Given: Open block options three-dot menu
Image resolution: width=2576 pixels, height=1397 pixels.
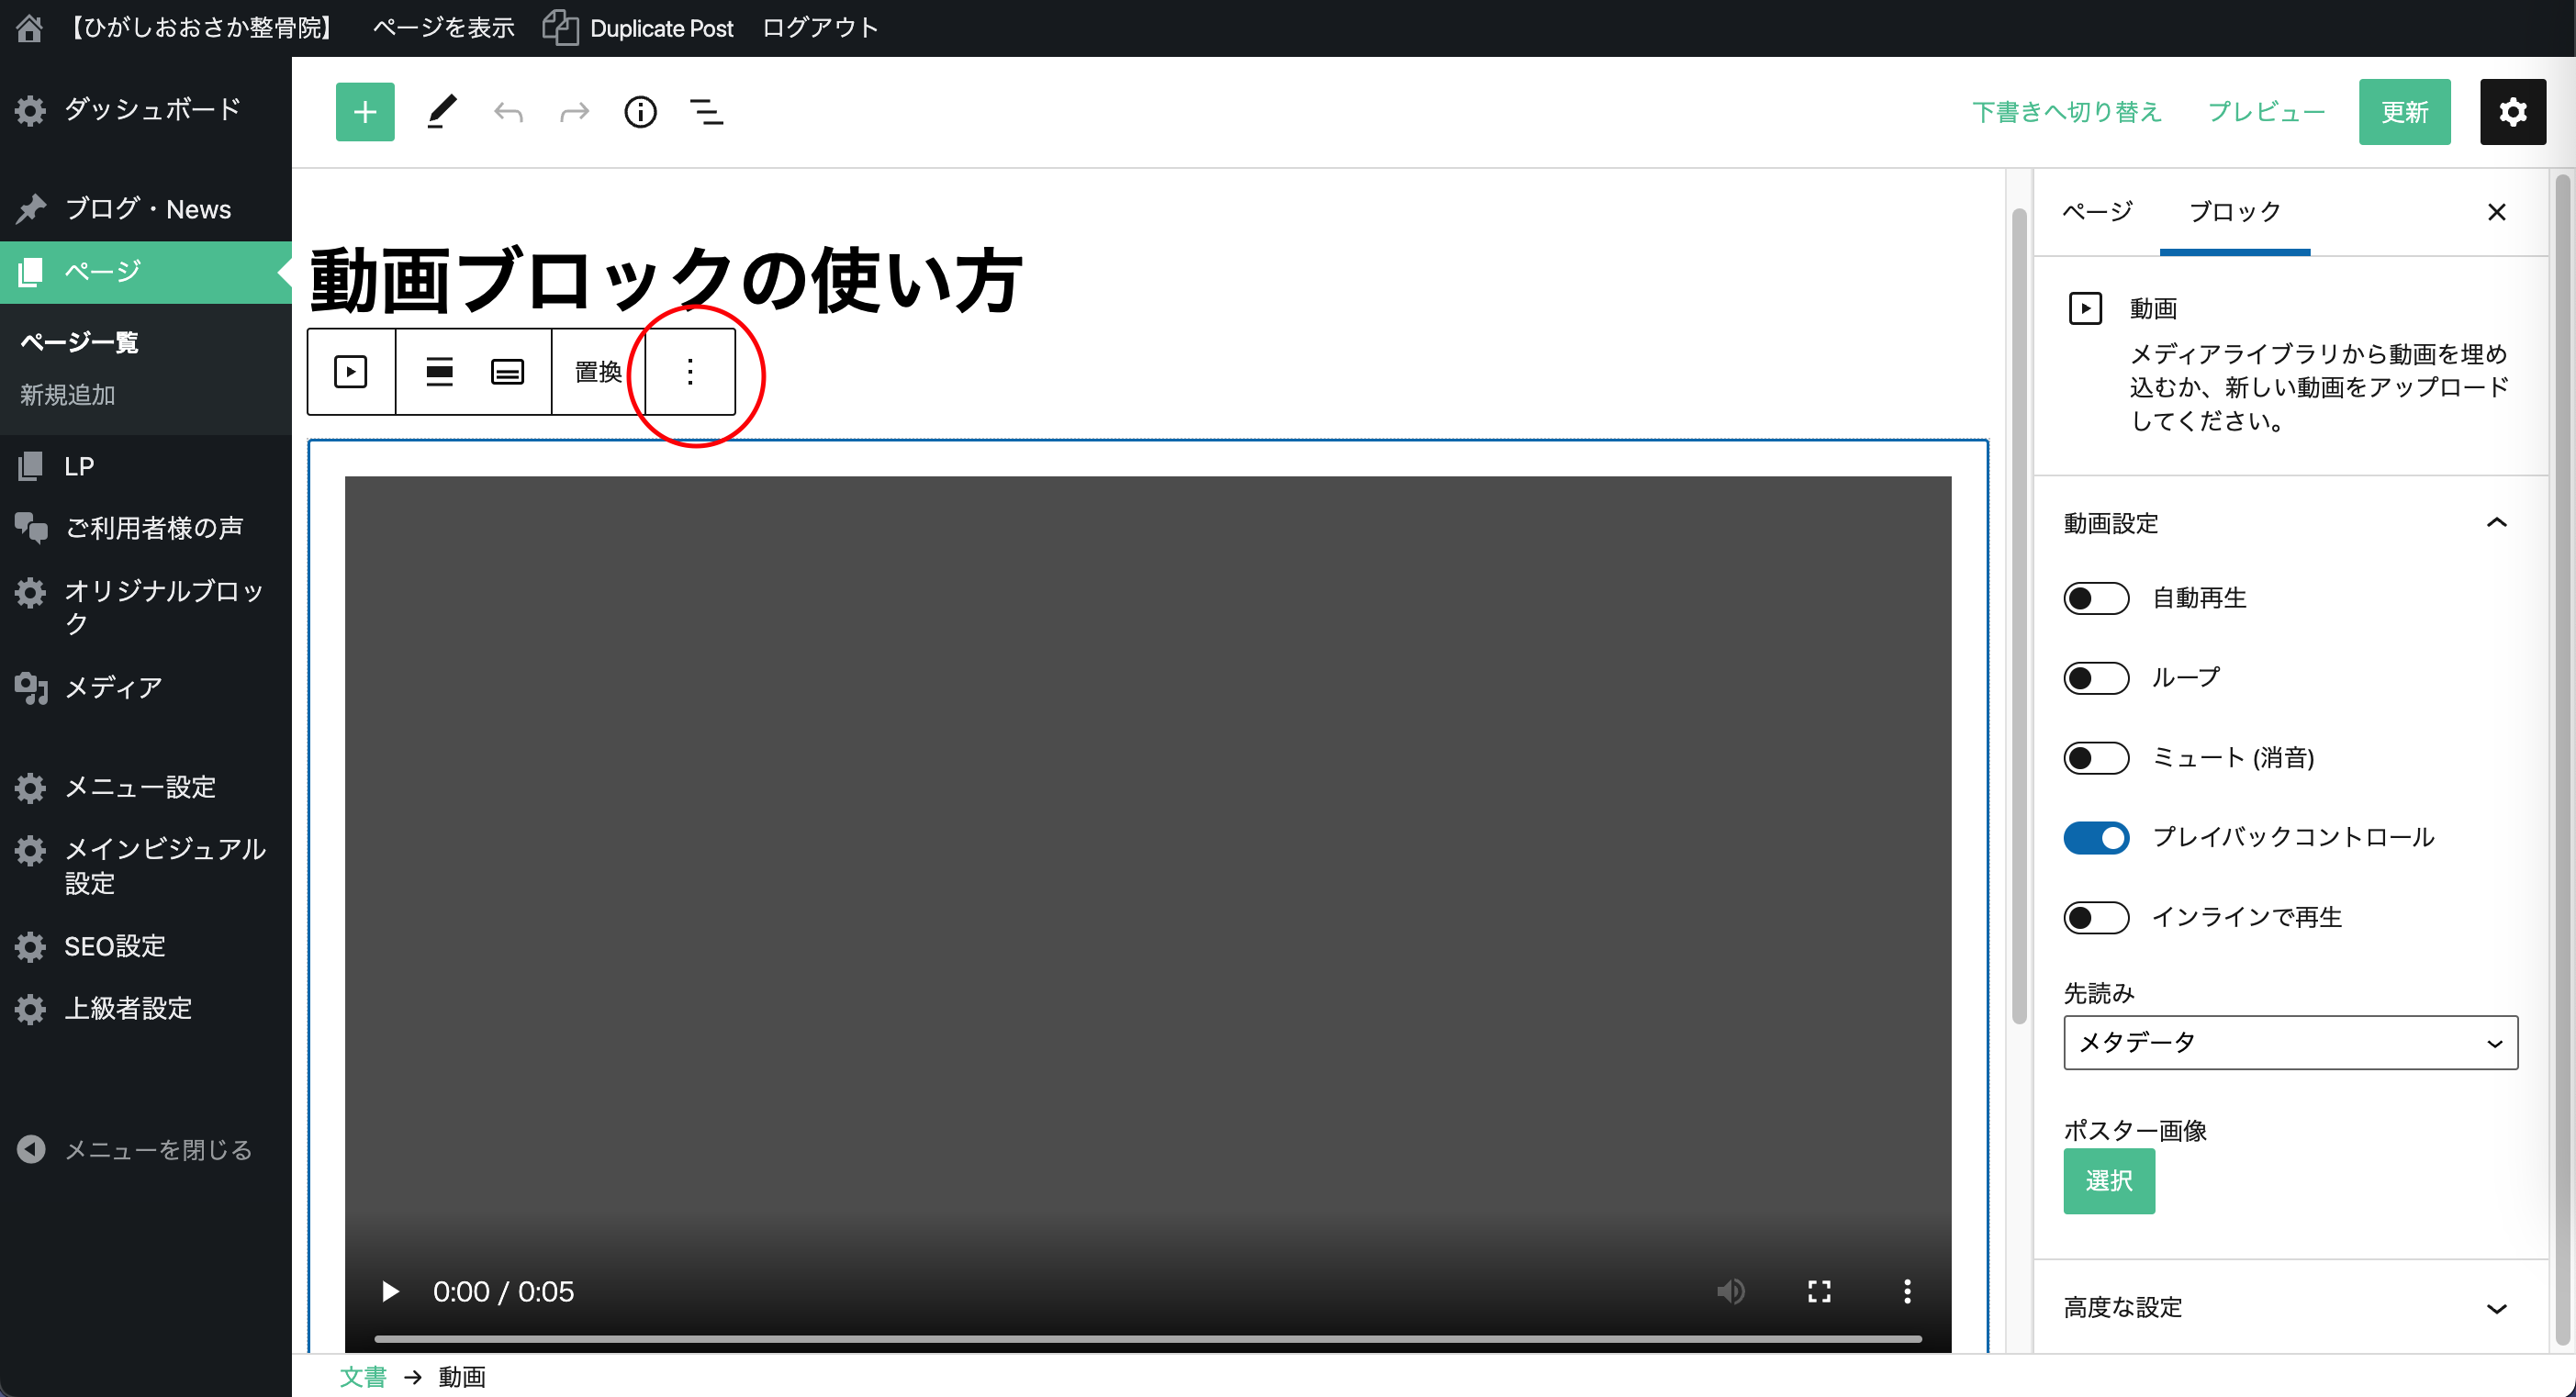Looking at the screenshot, I should pos(690,372).
